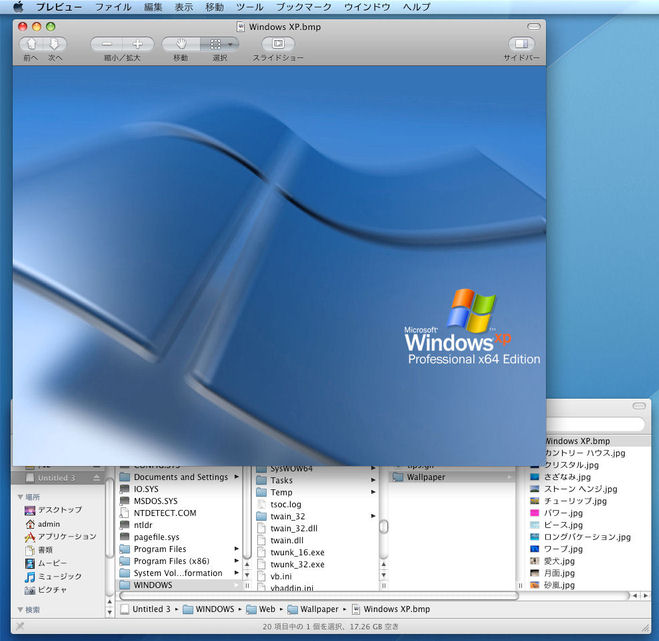Select the Move hand tool
The image size is (659, 641).
tap(181, 44)
